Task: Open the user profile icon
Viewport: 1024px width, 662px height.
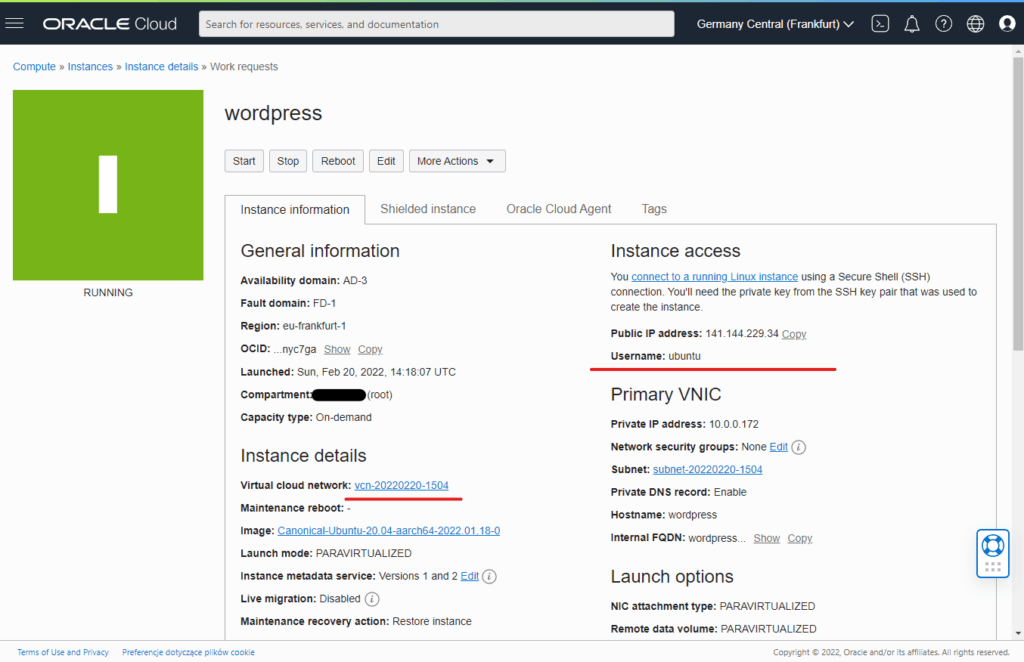Action: coord(1007,24)
